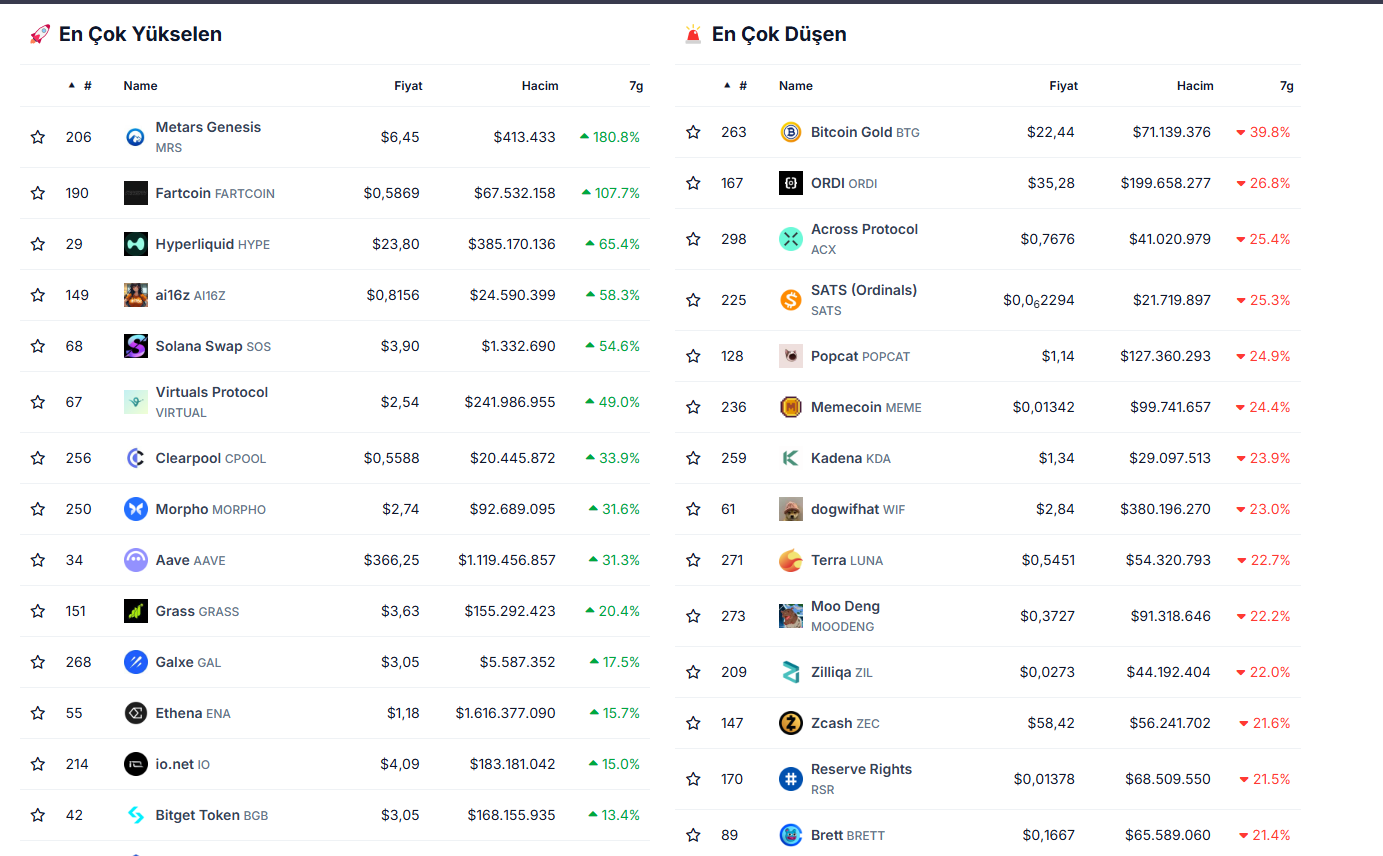
Task: Click the Popcat coin logo
Action: (791, 356)
